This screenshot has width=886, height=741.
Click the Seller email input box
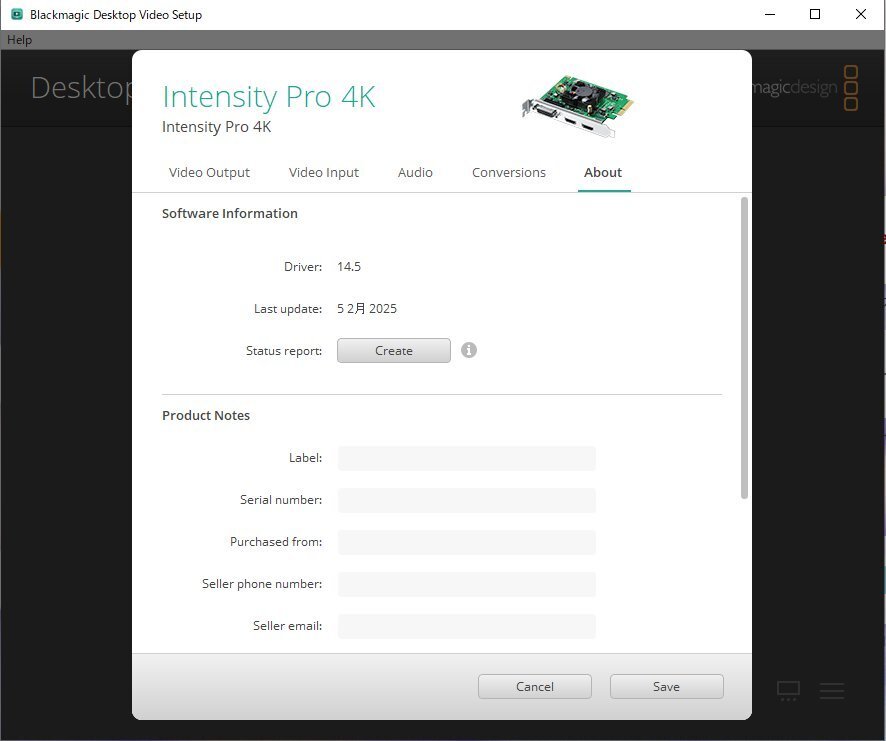point(467,626)
